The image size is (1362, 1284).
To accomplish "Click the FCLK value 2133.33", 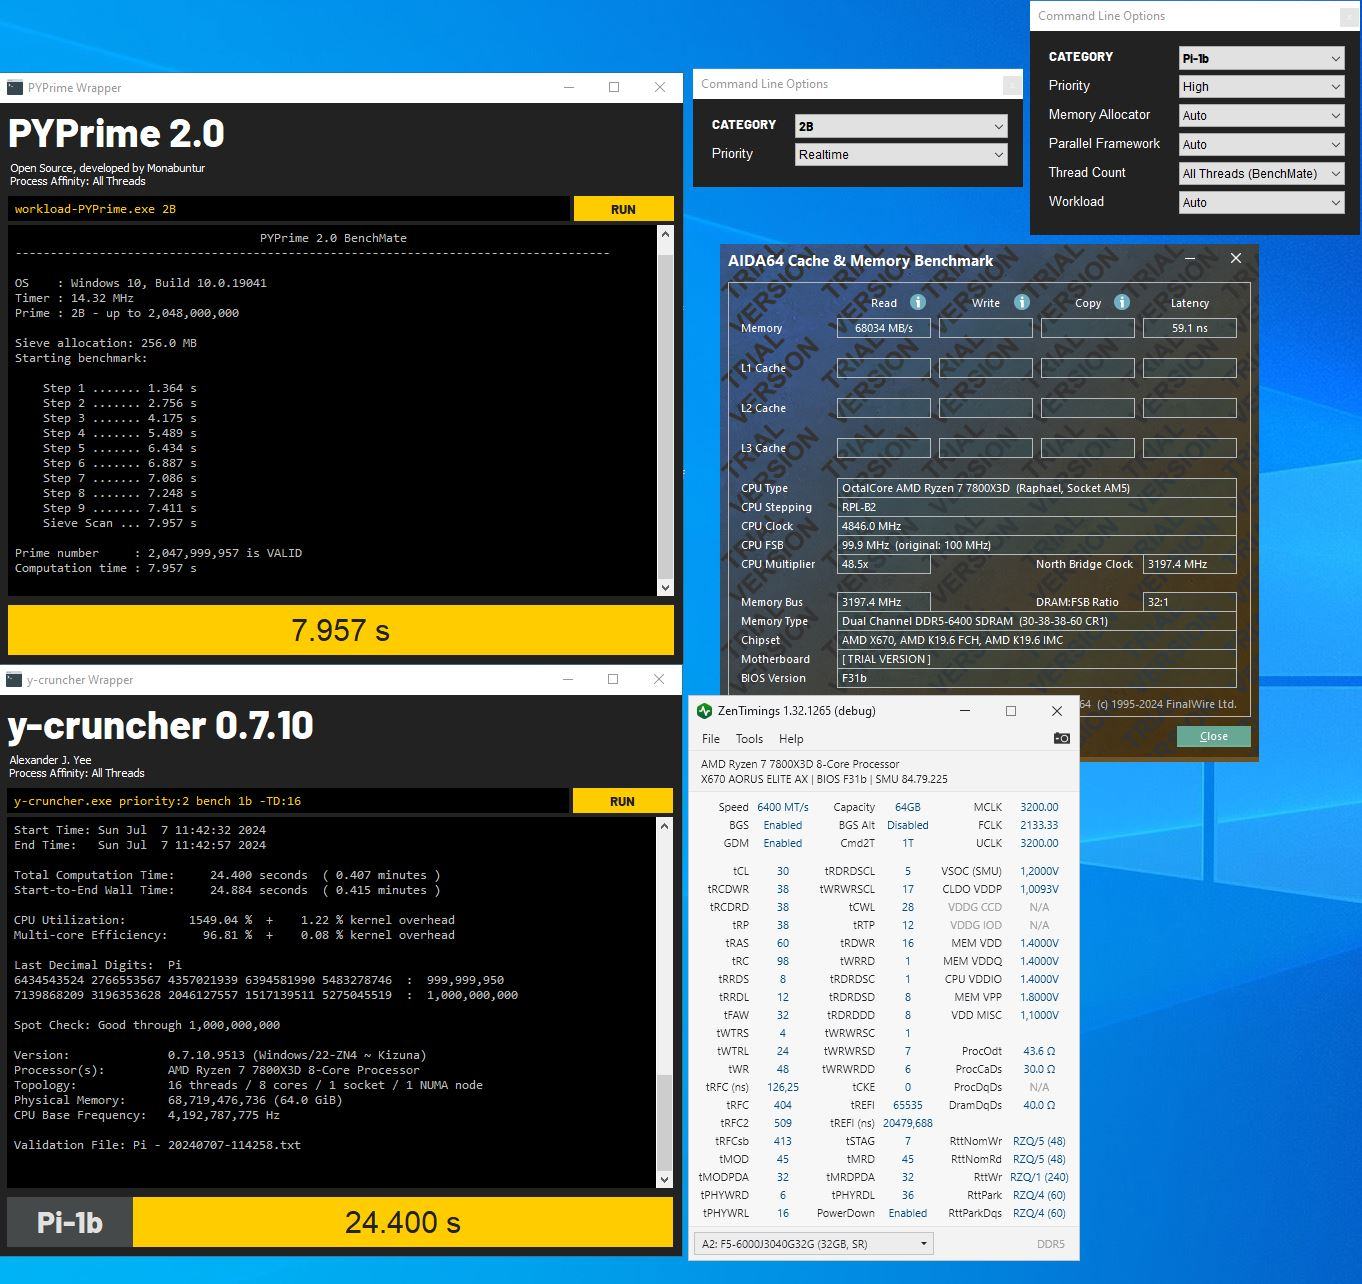I will (1039, 825).
